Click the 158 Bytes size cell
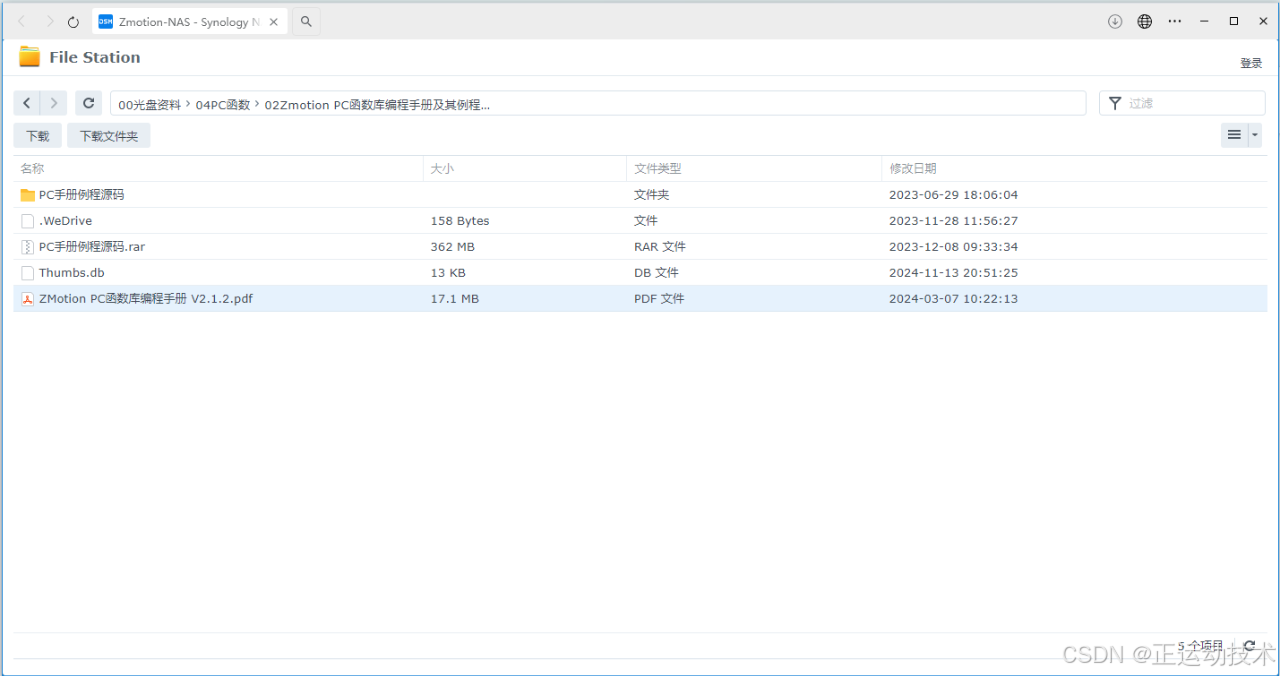Image resolution: width=1280 pixels, height=676 pixels. 460,221
